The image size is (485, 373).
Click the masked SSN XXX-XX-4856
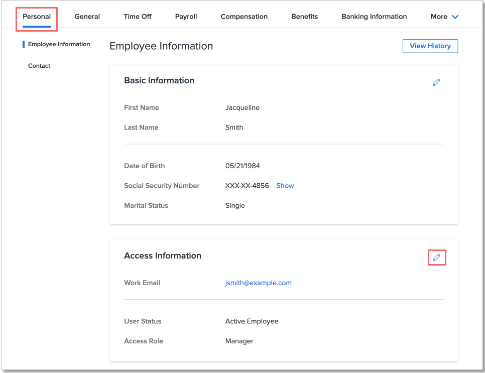(247, 186)
